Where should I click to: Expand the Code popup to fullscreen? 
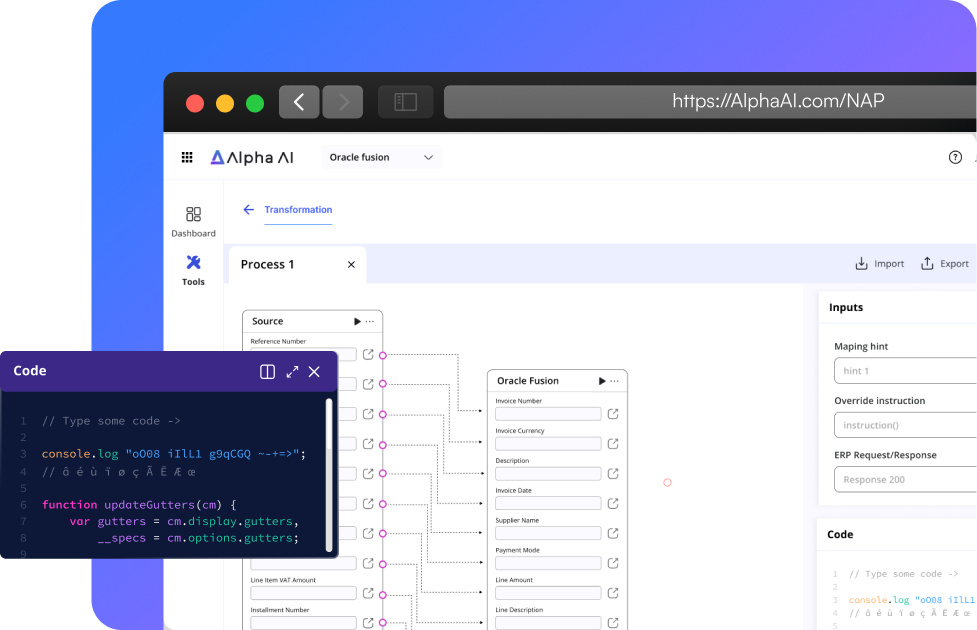click(x=292, y=372)
